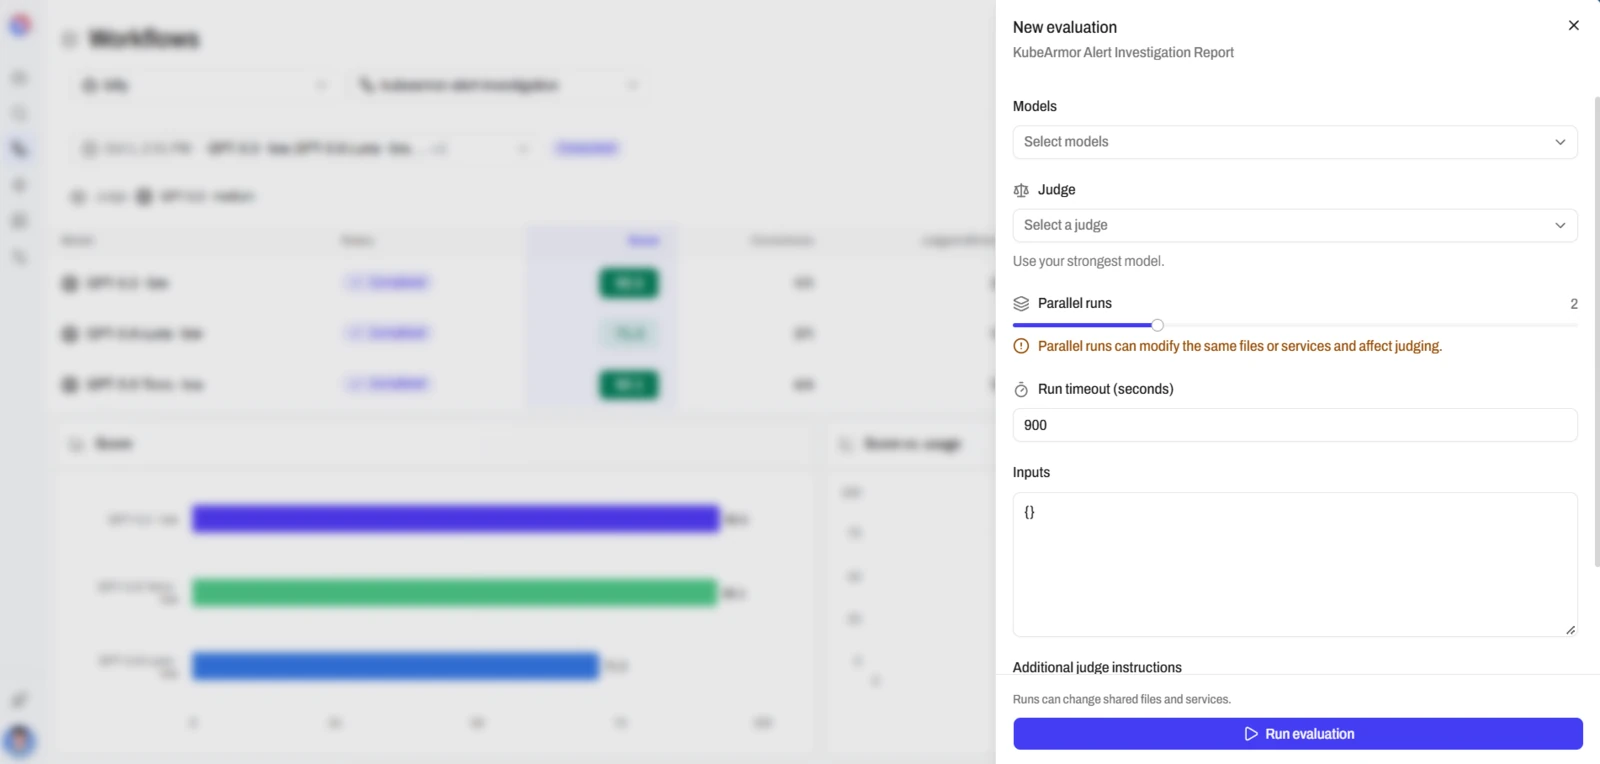This screenshot has height=764, width=1600.
Task: Click the note "Runs can change shared files and services."
Action: pyautogui.click(x=1122, y=700)
